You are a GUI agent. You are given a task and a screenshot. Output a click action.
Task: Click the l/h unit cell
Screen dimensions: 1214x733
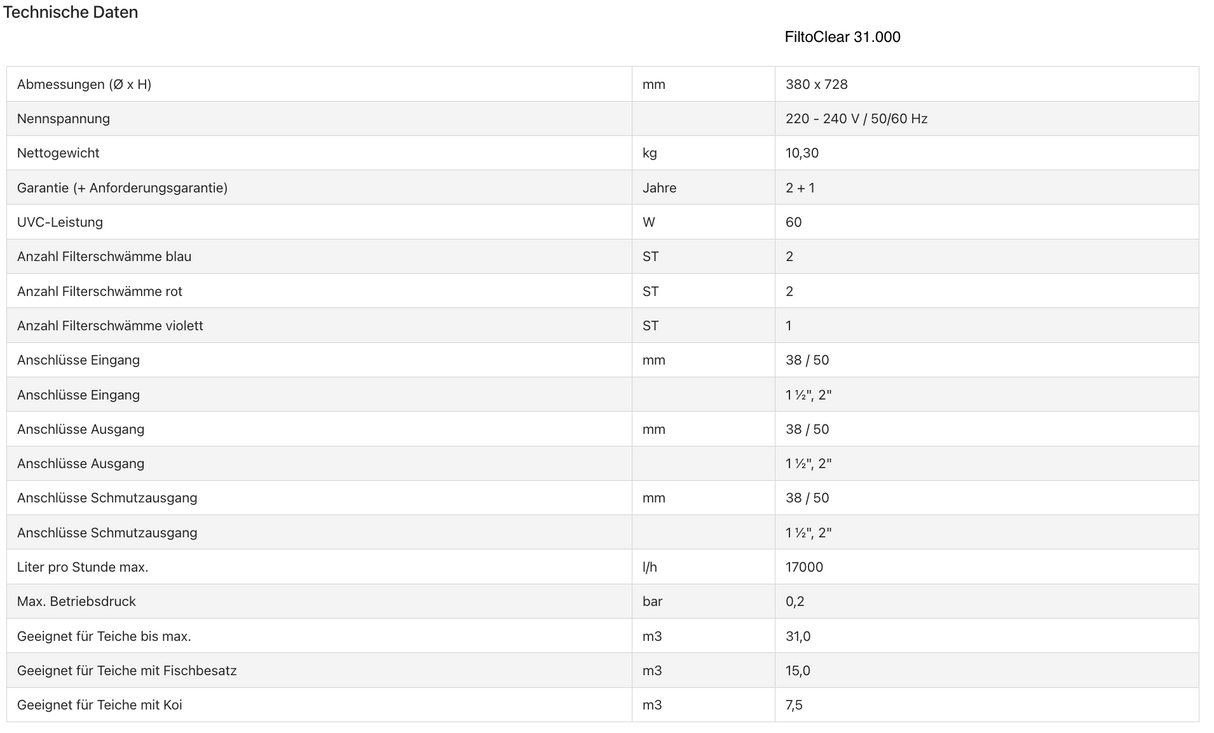650,567
